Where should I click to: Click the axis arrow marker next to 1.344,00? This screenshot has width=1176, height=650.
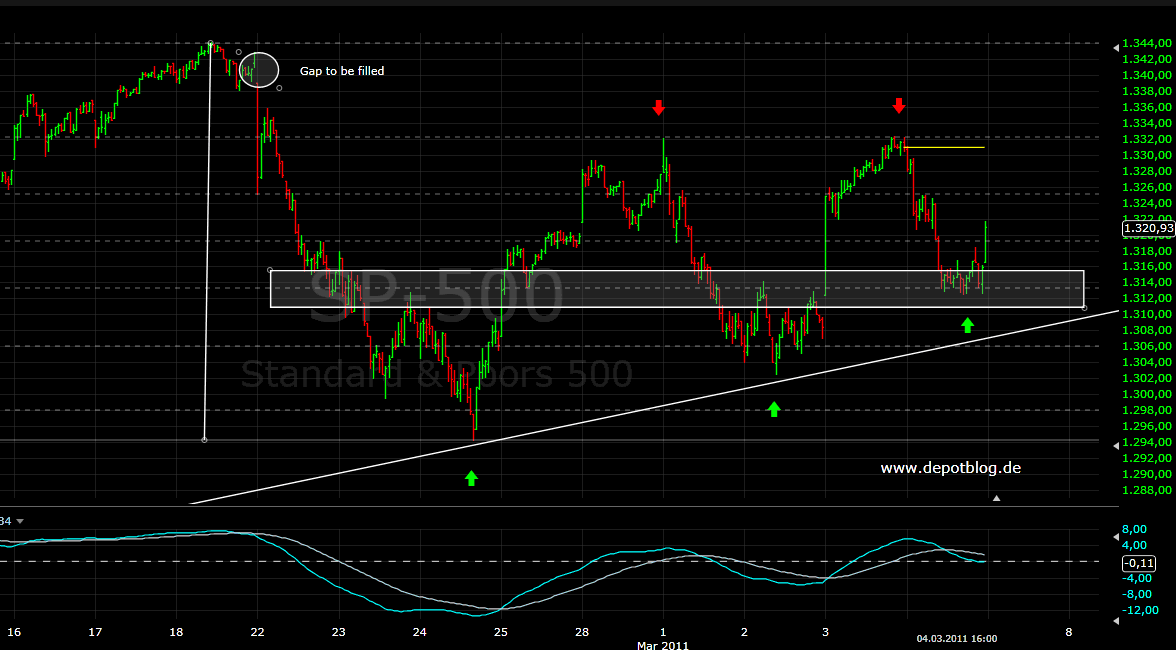[x=1115, y=44]
